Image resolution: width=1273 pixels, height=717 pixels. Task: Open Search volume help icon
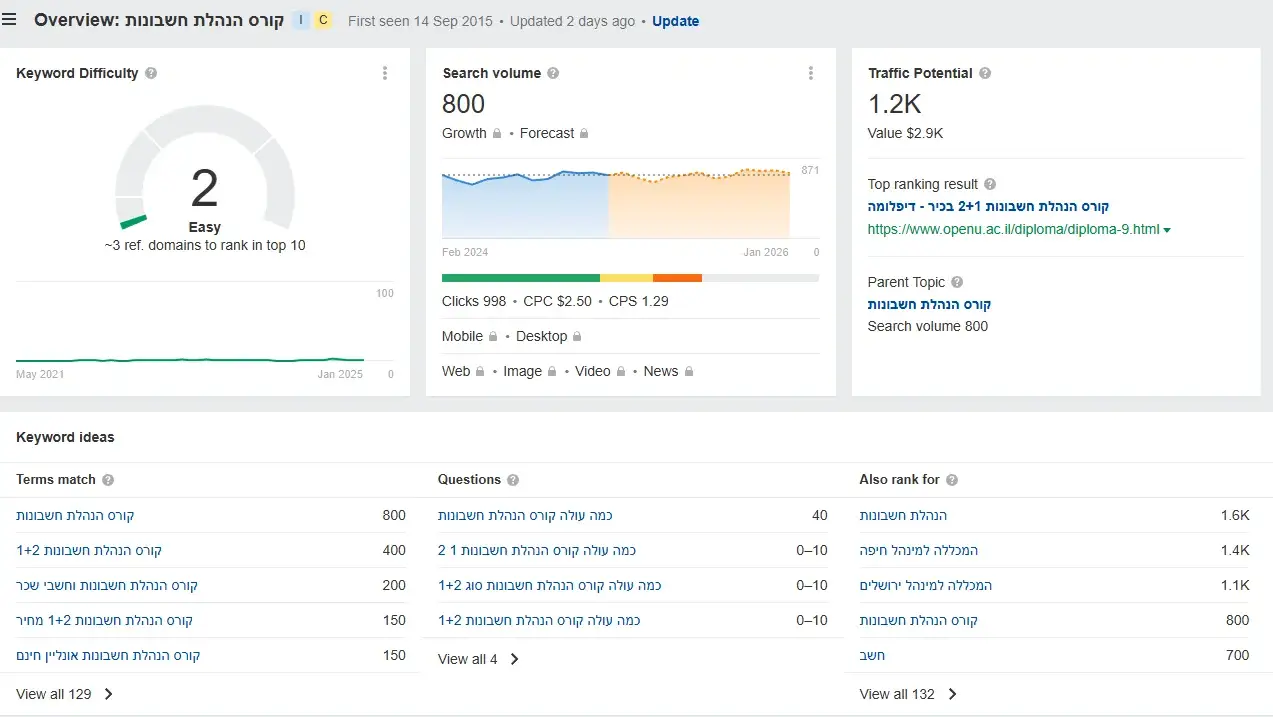point(553,73)
